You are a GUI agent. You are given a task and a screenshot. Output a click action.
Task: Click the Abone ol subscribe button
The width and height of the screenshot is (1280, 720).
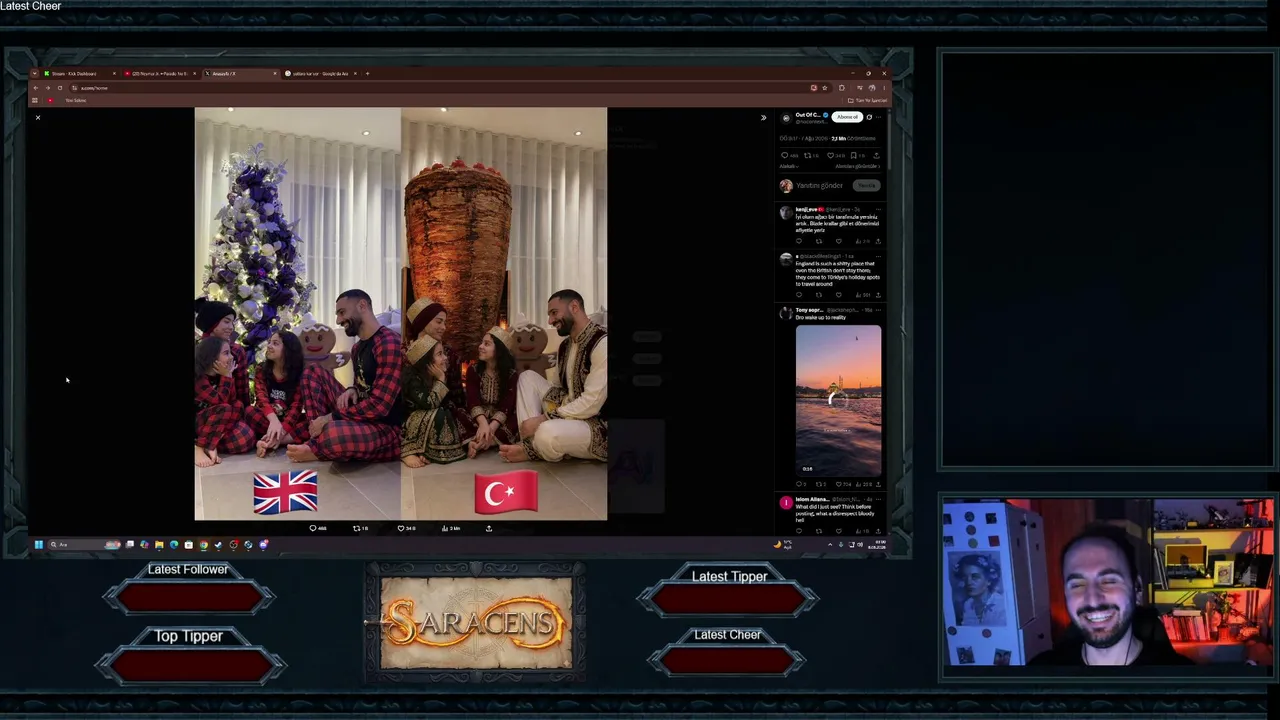tap(848, 117)
